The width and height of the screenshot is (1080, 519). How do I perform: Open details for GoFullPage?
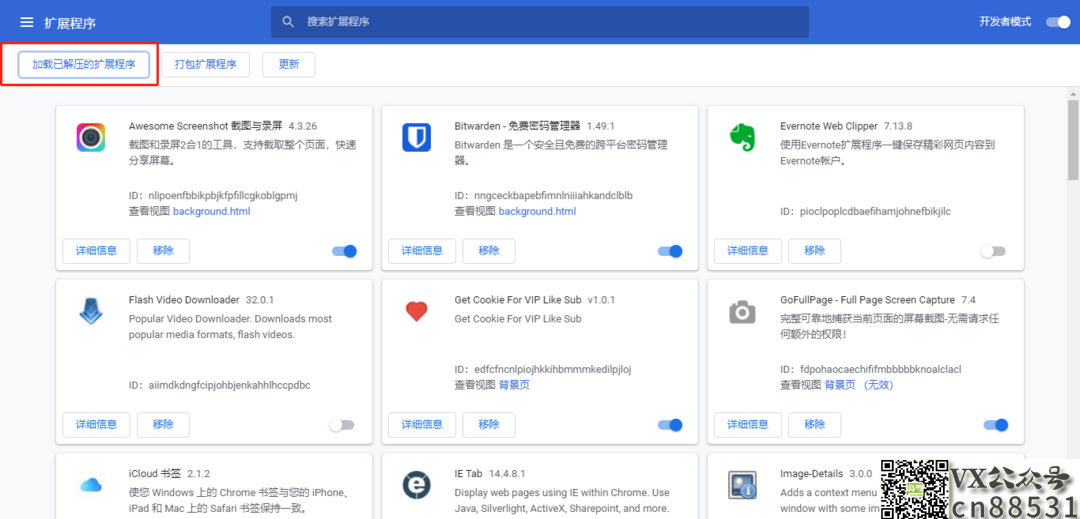(748, 425)
